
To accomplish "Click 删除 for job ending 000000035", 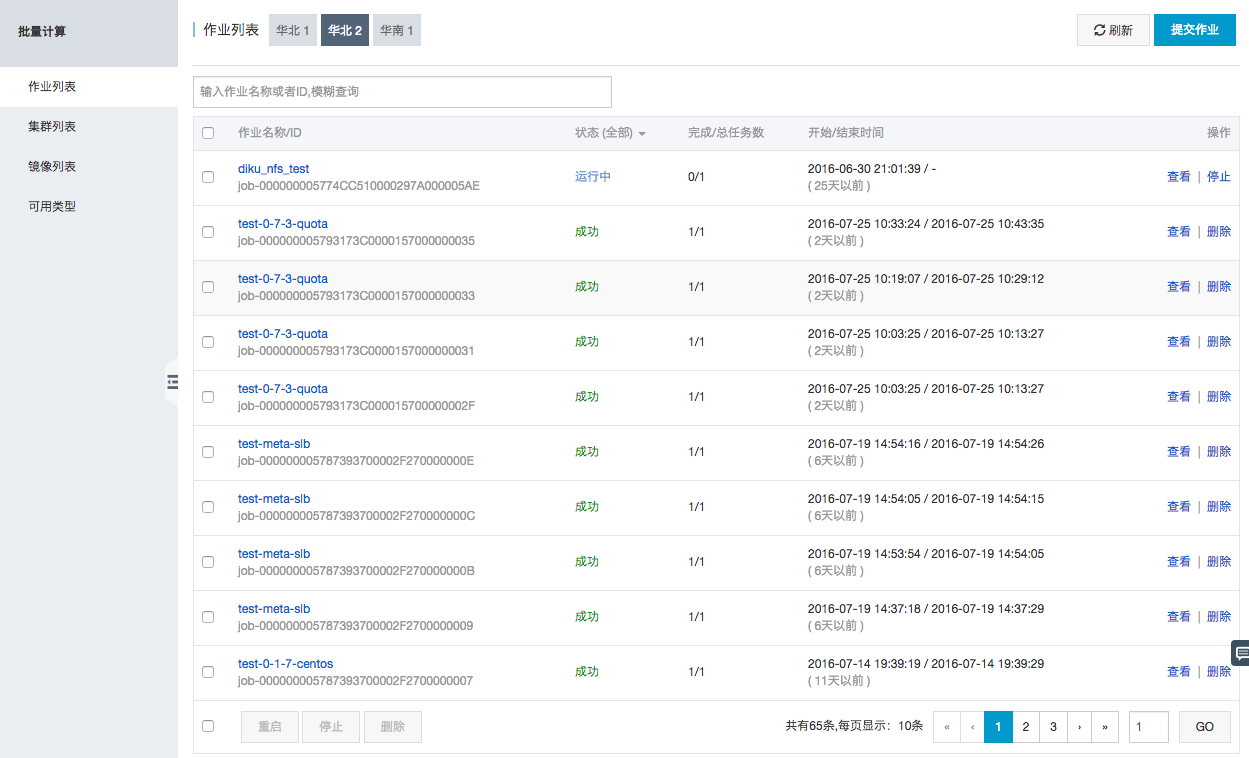I will (x=1219, y=232).
